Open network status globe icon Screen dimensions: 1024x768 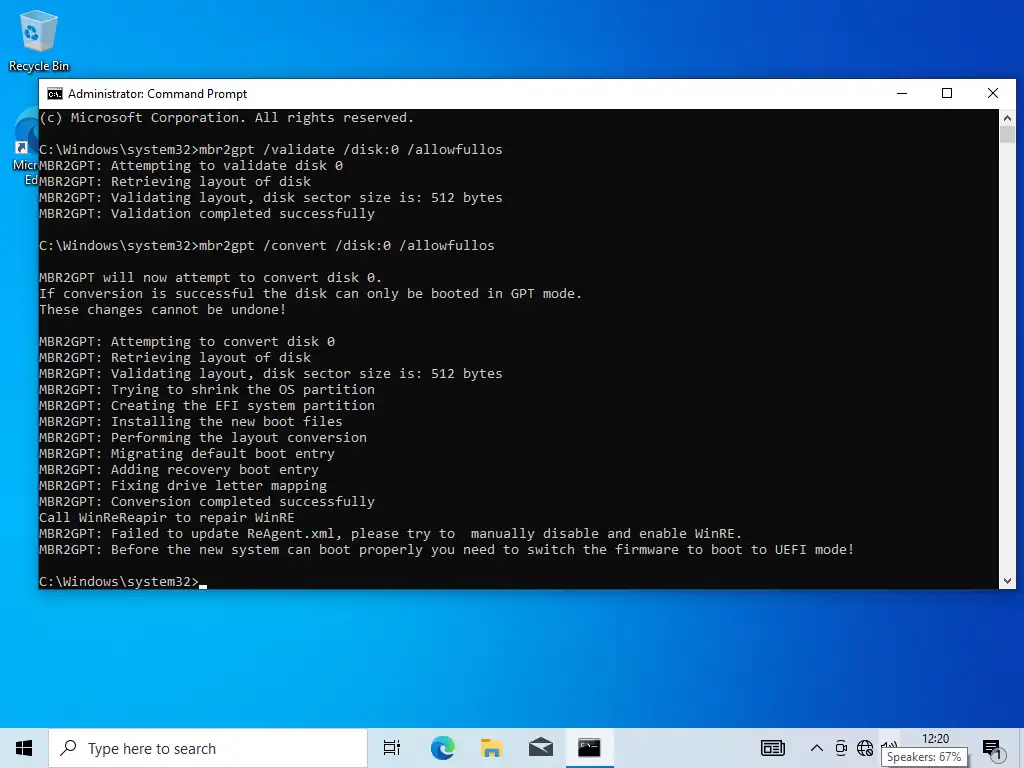click(x=865, y=748)
